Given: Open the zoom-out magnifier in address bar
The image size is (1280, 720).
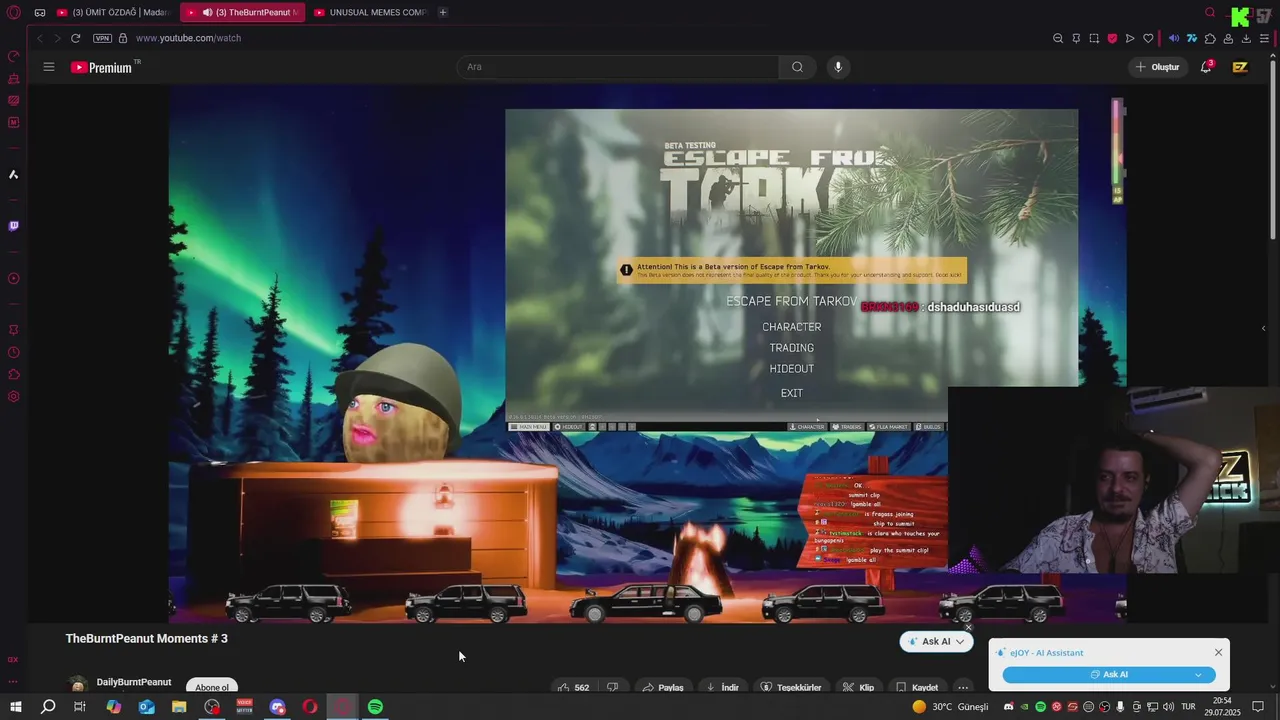Looking at the screenshot, I should (1058, 38).
